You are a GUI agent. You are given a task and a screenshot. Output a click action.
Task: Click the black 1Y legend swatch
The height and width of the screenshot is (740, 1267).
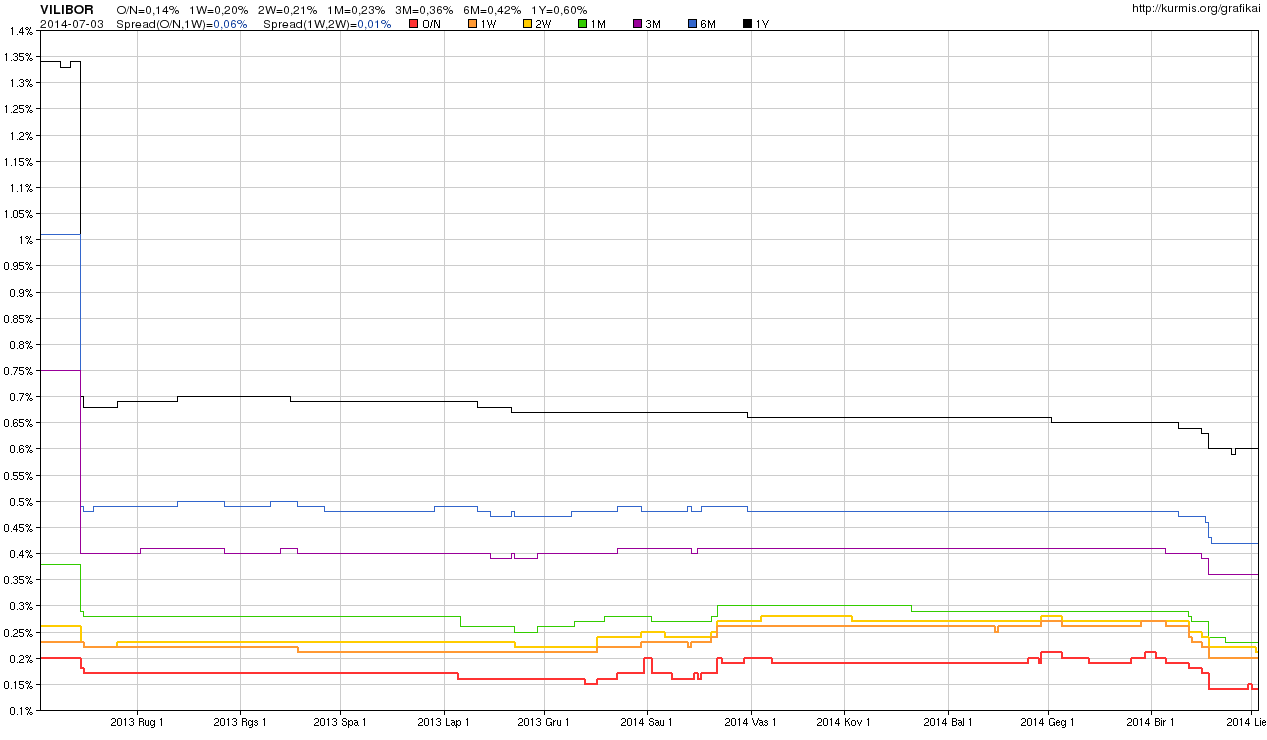746,23
